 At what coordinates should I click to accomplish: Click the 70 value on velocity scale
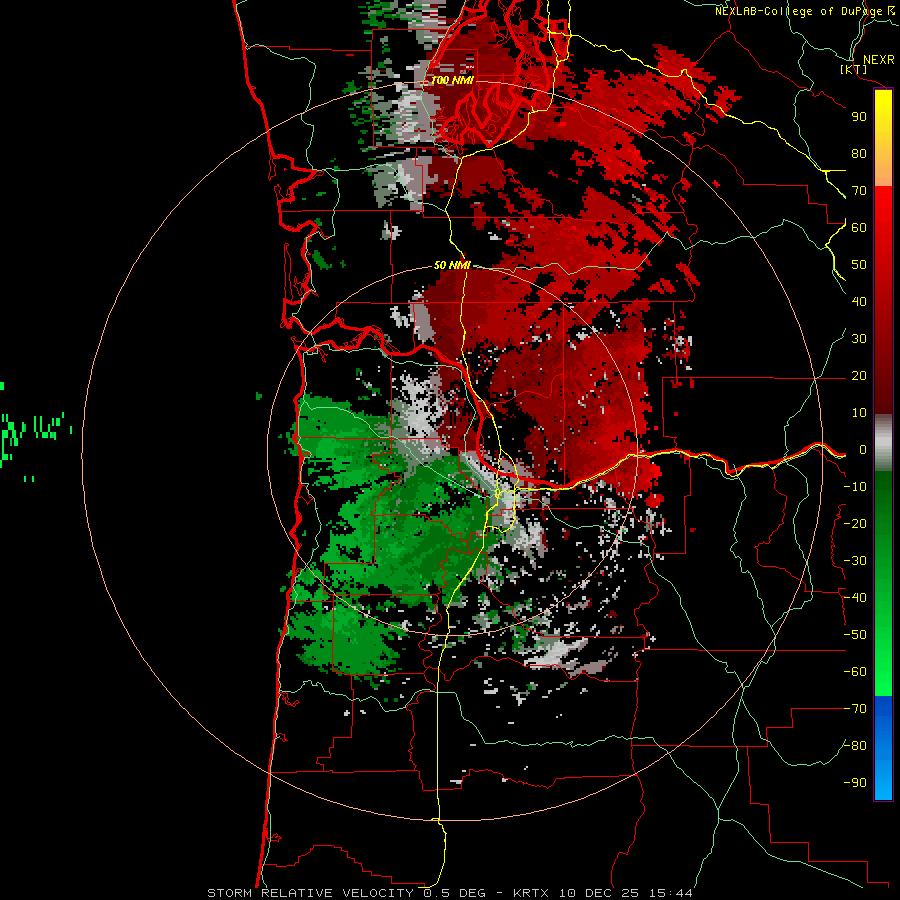(x=859, y=191)
